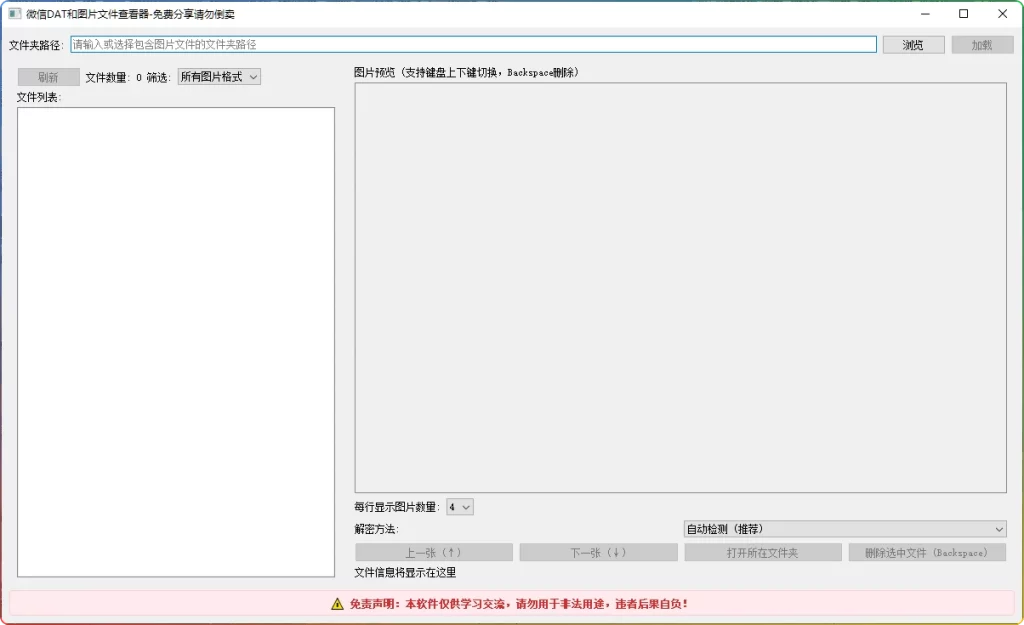1024x625 pixels.
Task: Open the 自动检测（推荐） decryption method dropdown
Action: 845,528
